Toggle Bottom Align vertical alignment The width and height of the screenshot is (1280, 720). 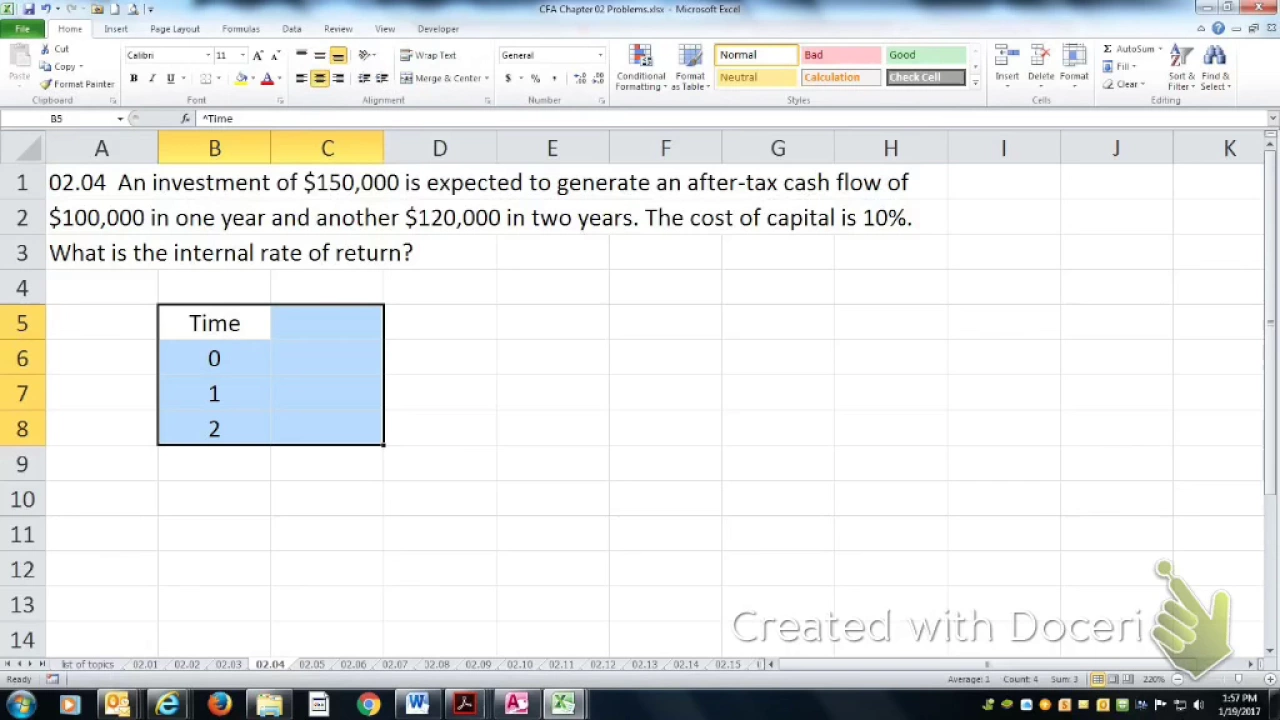pyautogui.click(x=338, y=55)
